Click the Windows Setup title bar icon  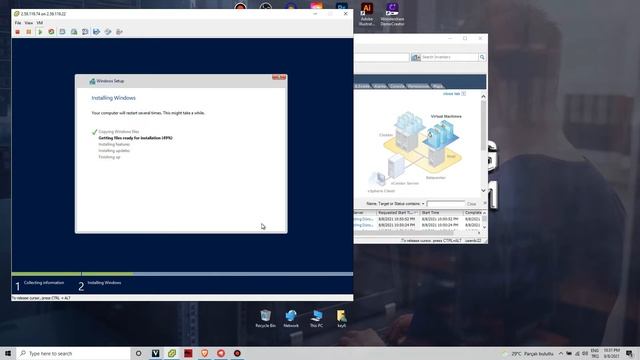click(92, 81)
